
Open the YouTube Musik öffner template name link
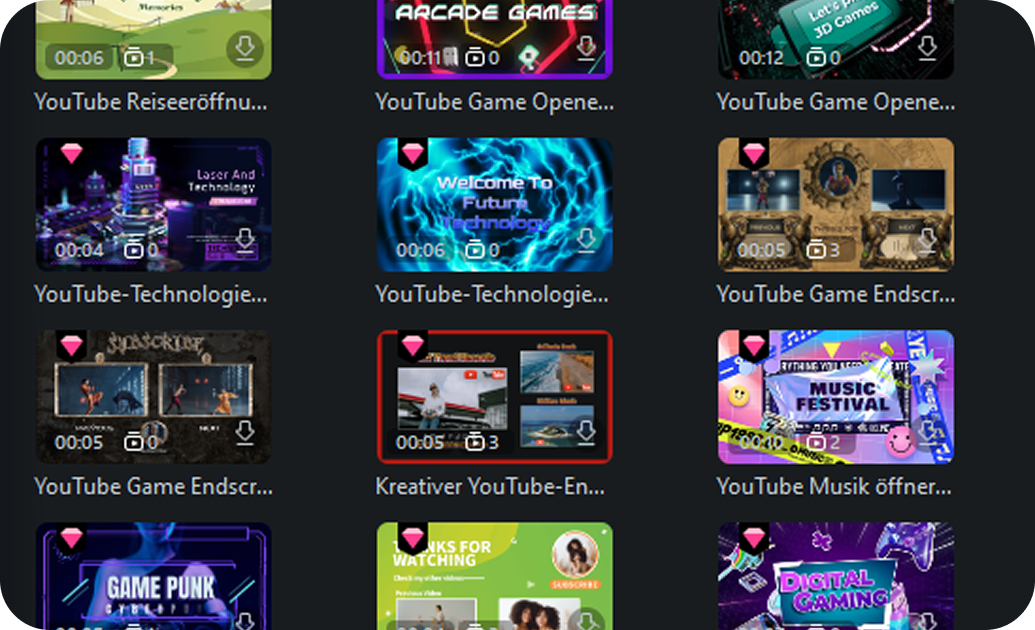[835, 487]
